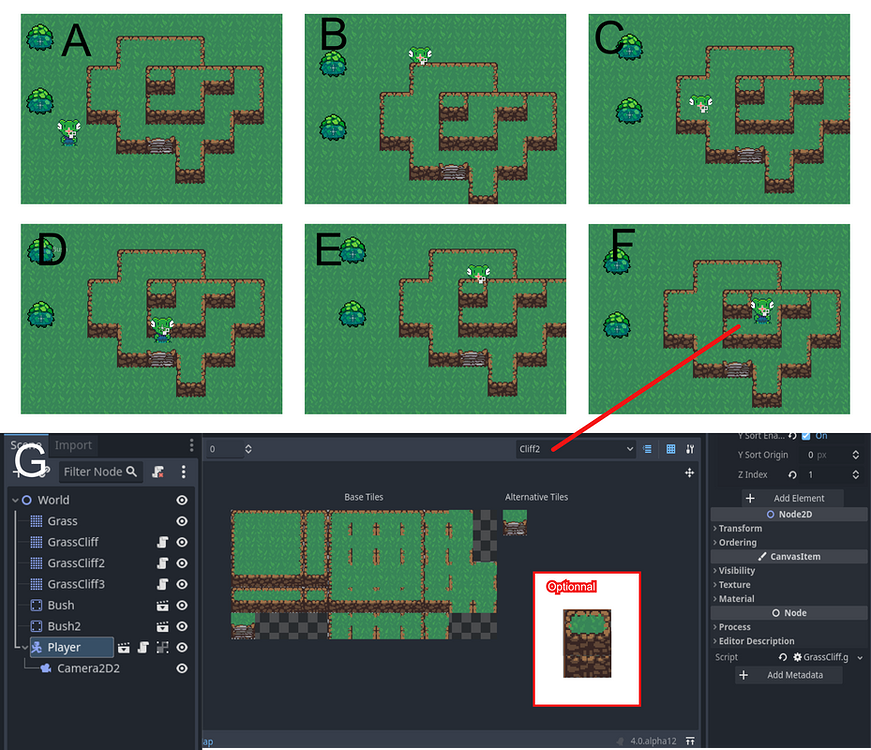Screen dimensions: 871x750
Task: Click the Add Element button
Action: click(793, 498)
